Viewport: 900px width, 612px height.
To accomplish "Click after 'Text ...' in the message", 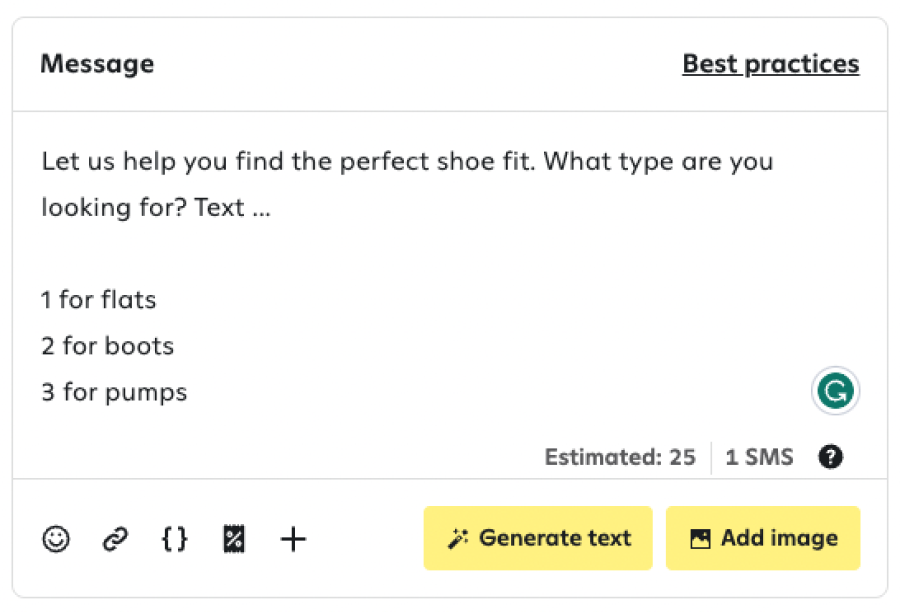I will coord(276,208).
